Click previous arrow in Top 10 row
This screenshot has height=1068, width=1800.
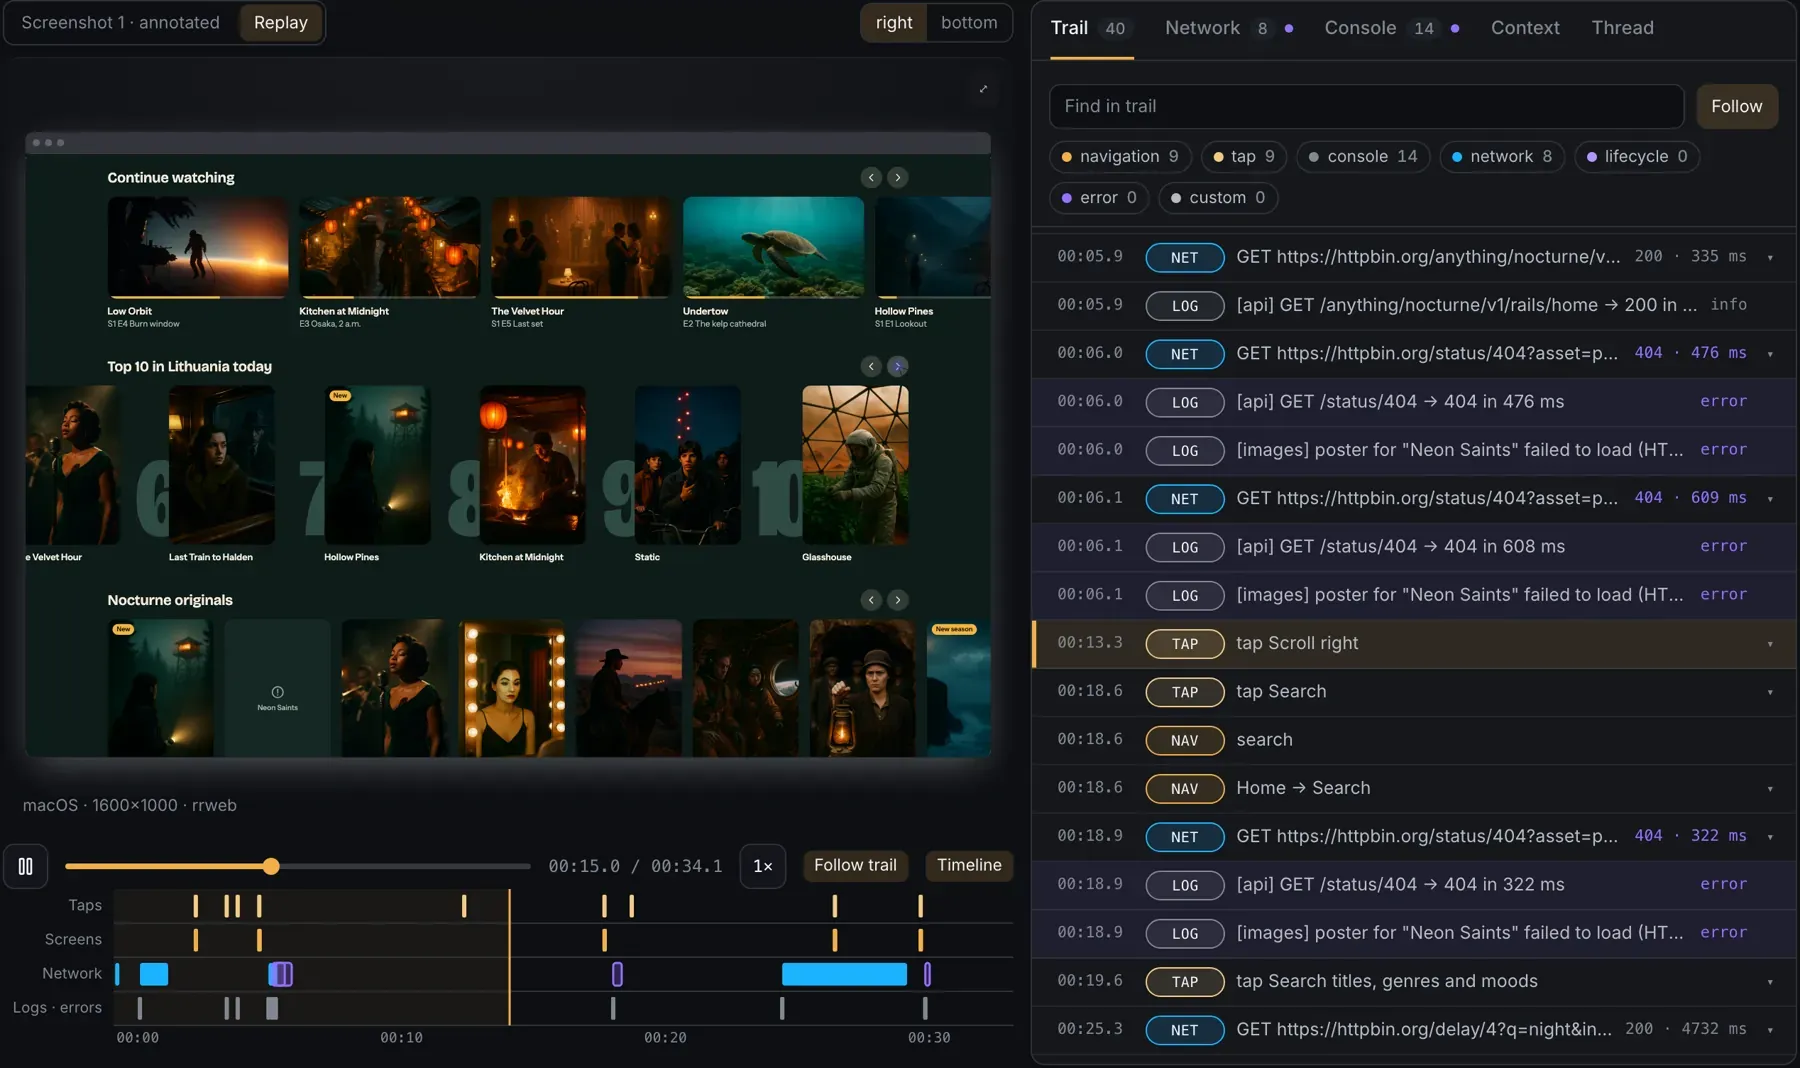click(871, 366)
